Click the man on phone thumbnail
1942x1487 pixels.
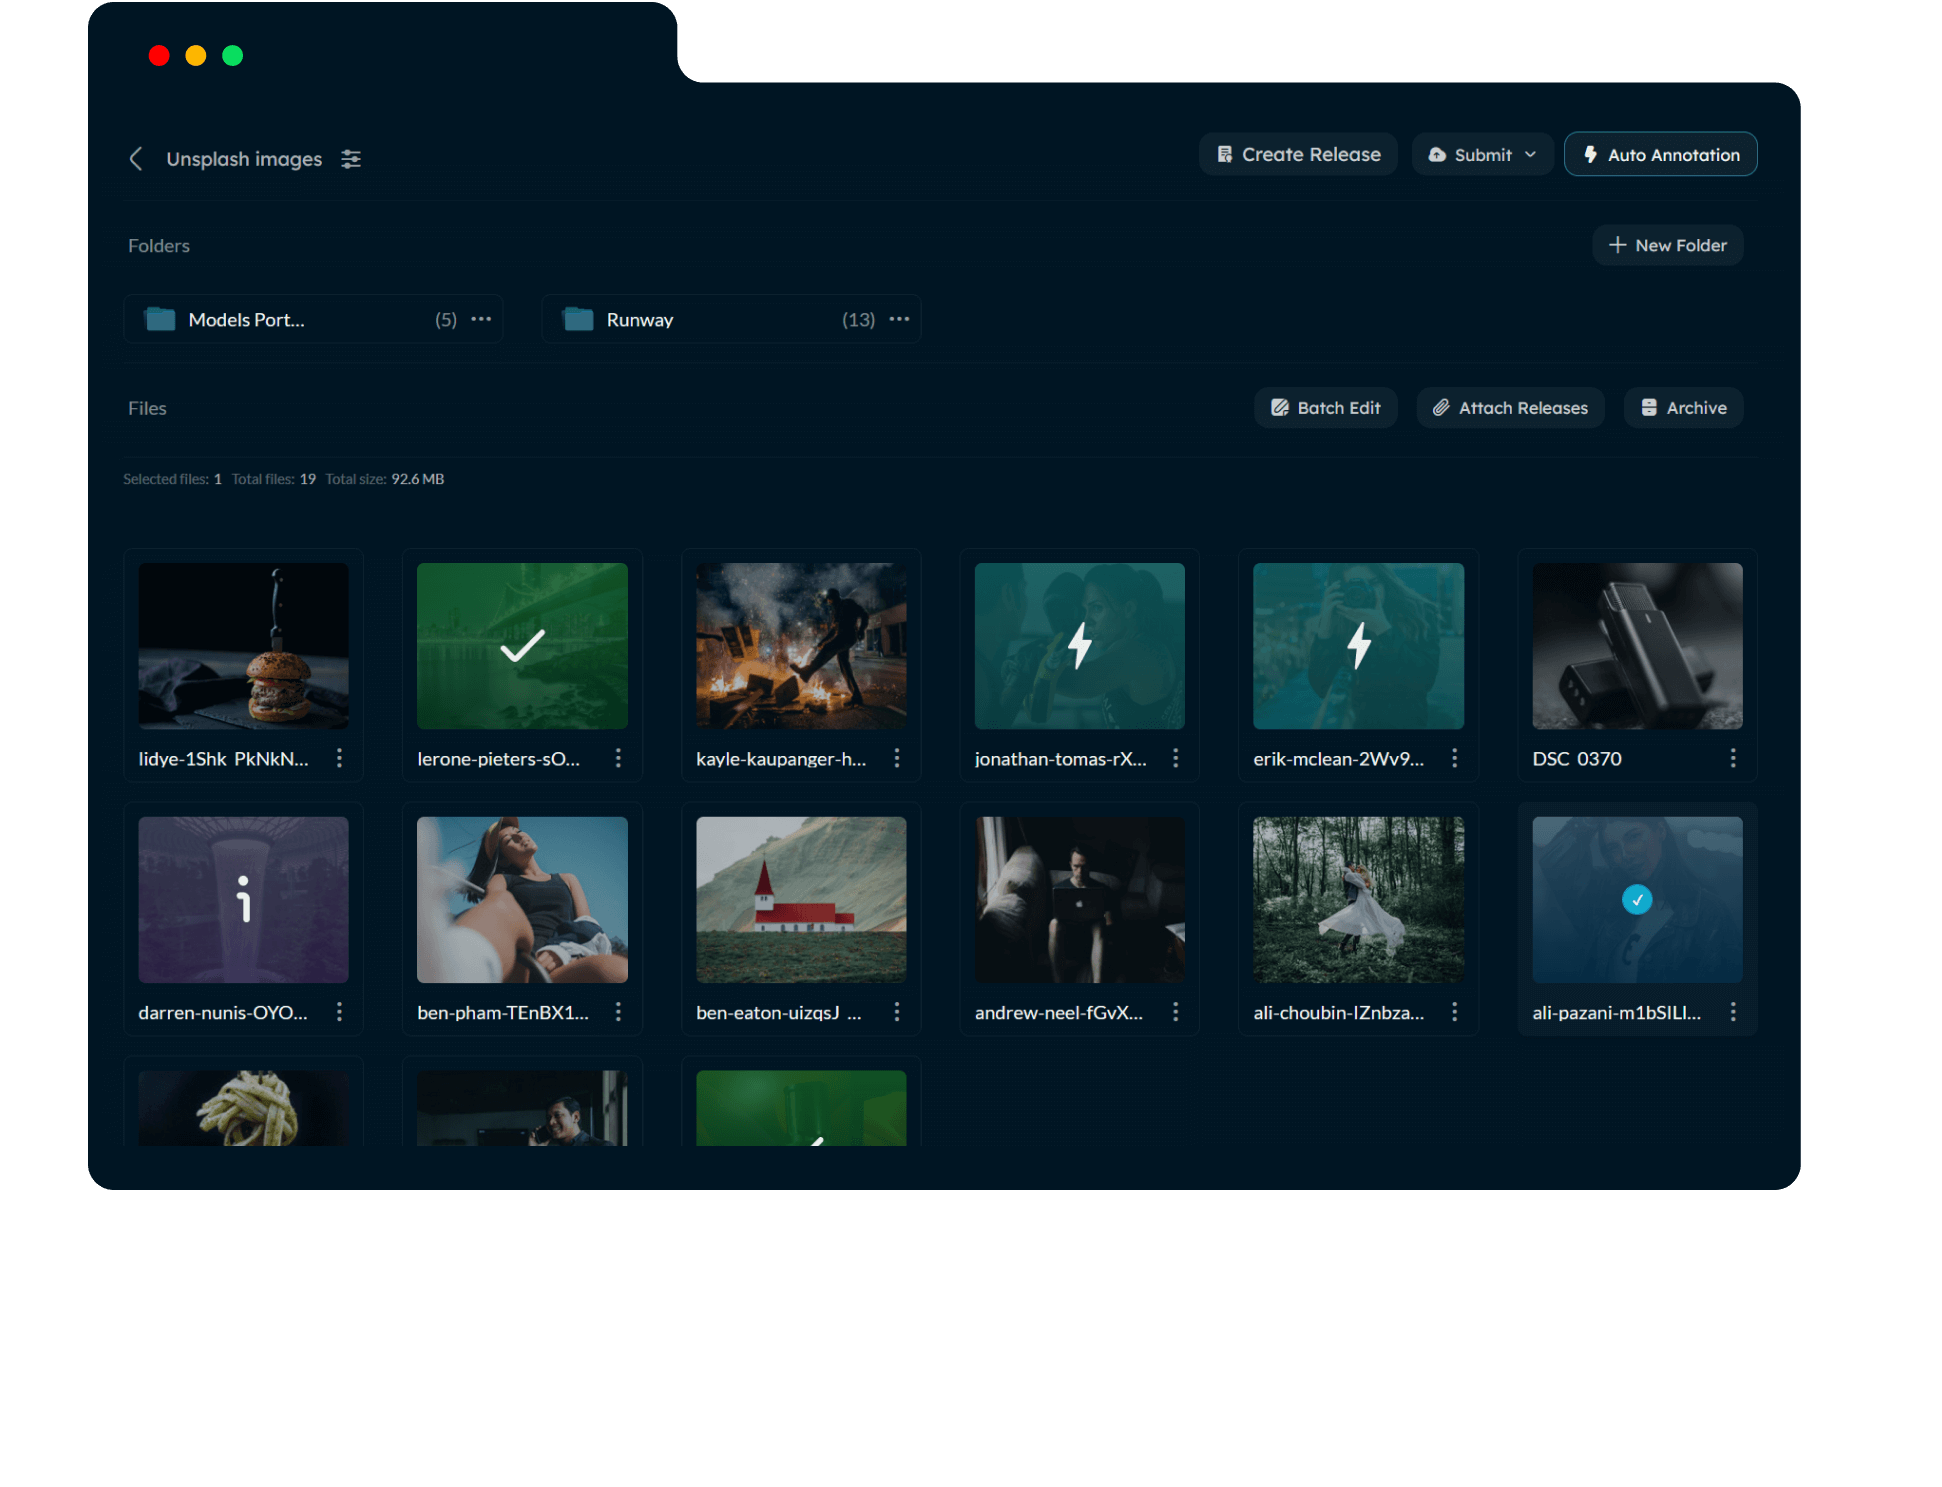(x=522, y=1108)
